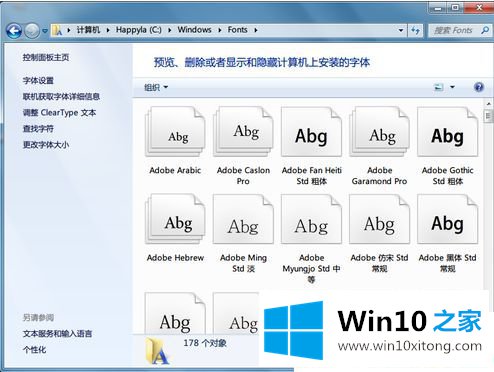Select Adobe Fan Heiti Std font icon
Image resolution: width=494 pixels, height=372 pixels.
click(x=311, y=132)
